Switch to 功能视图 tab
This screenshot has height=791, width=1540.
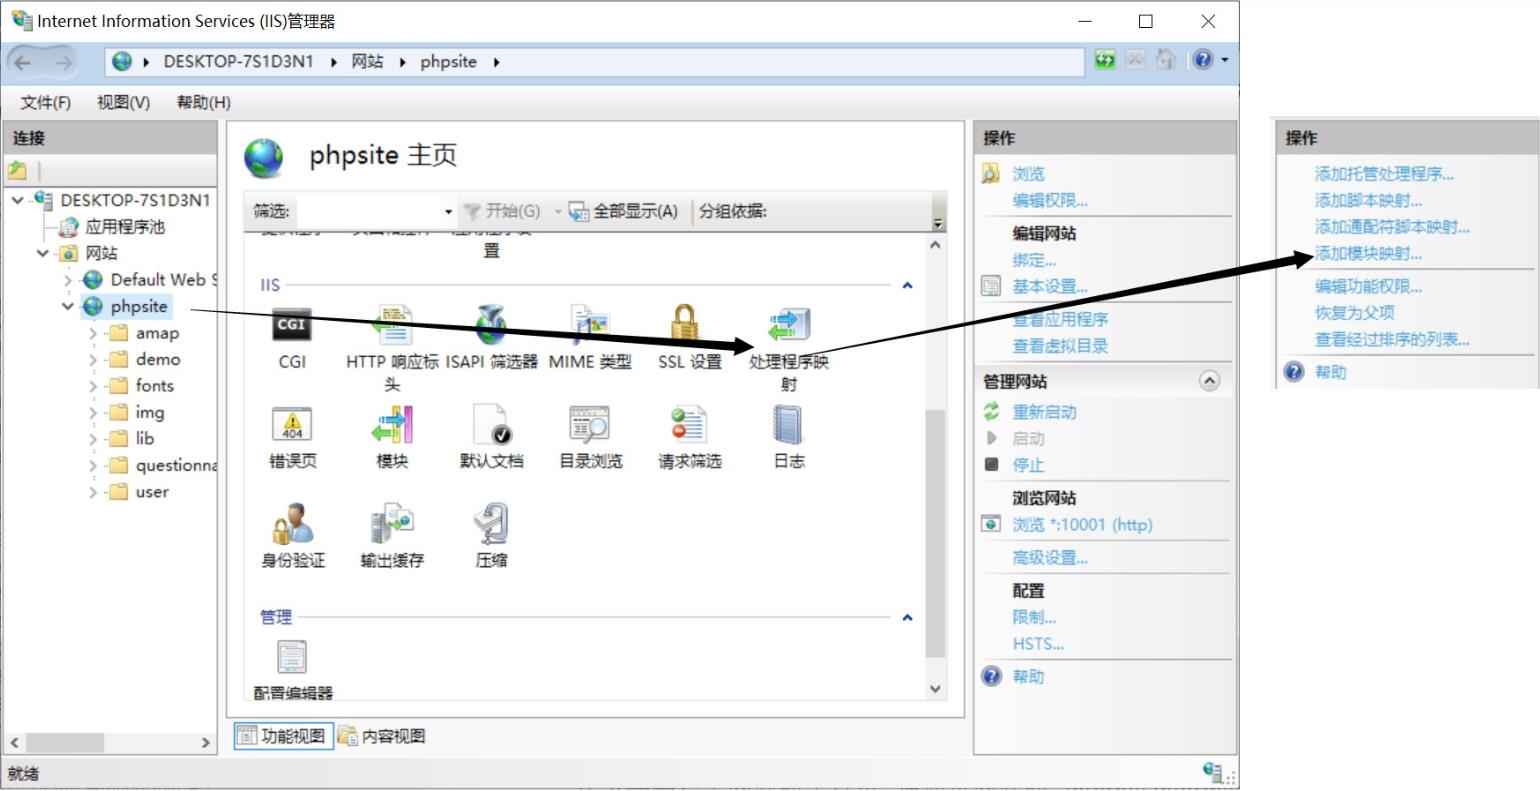click(x=284, y=736)
